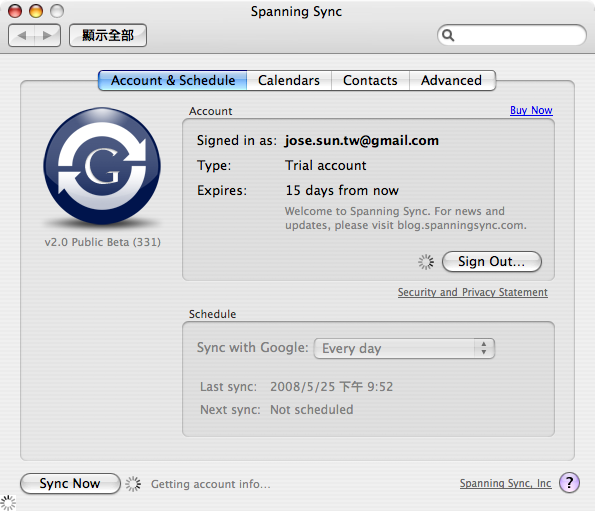Screen dimensions: 595x511
Task: Click the 'Not scheduled' next sync value
Action: 312,410
